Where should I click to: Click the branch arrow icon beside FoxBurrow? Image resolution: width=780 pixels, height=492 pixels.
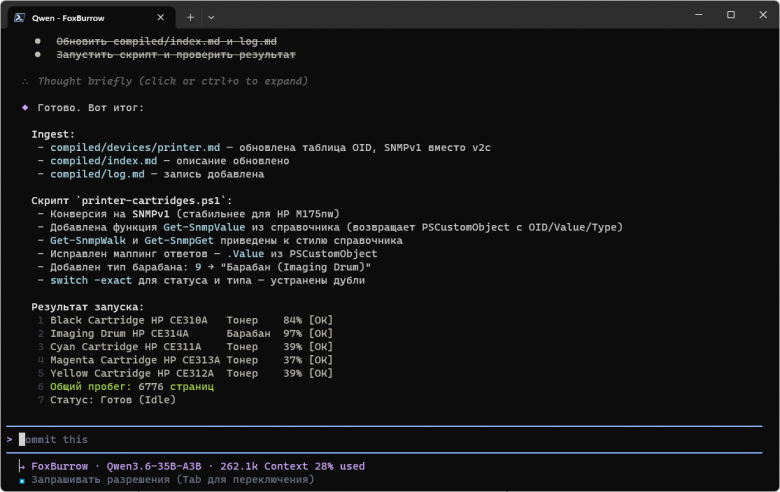point(21,467)
